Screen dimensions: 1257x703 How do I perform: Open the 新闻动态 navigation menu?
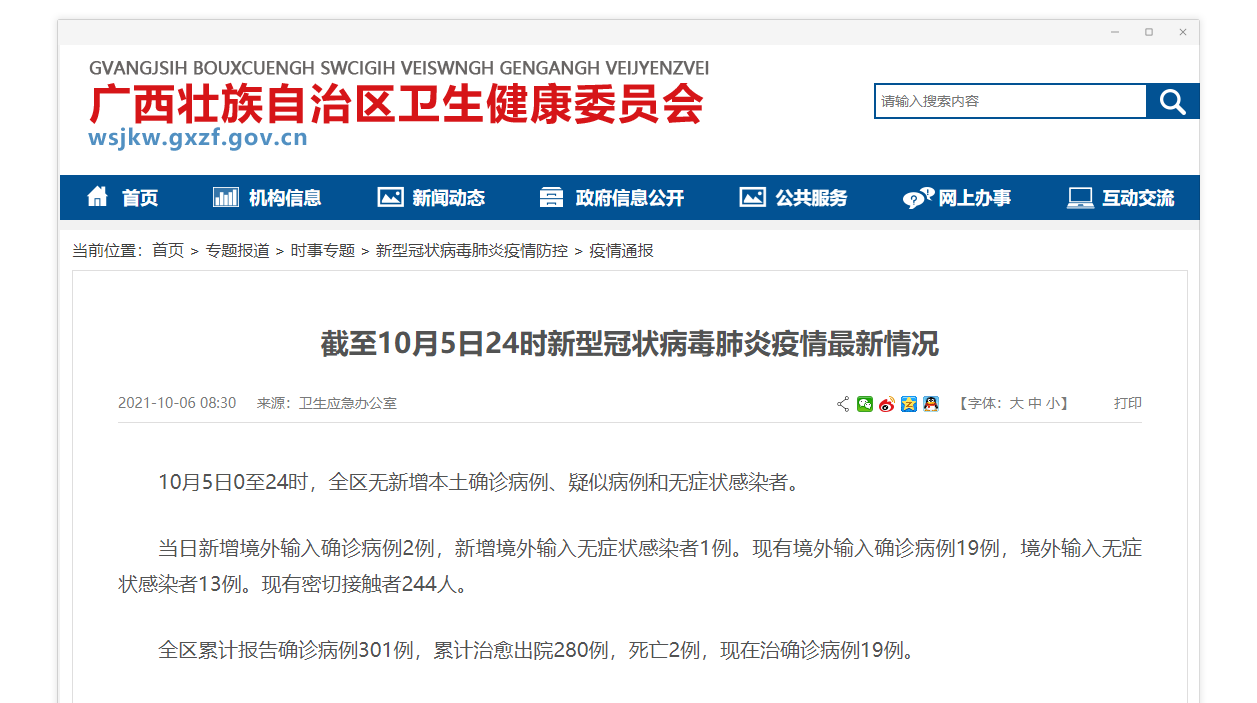(x=431, y=198)
